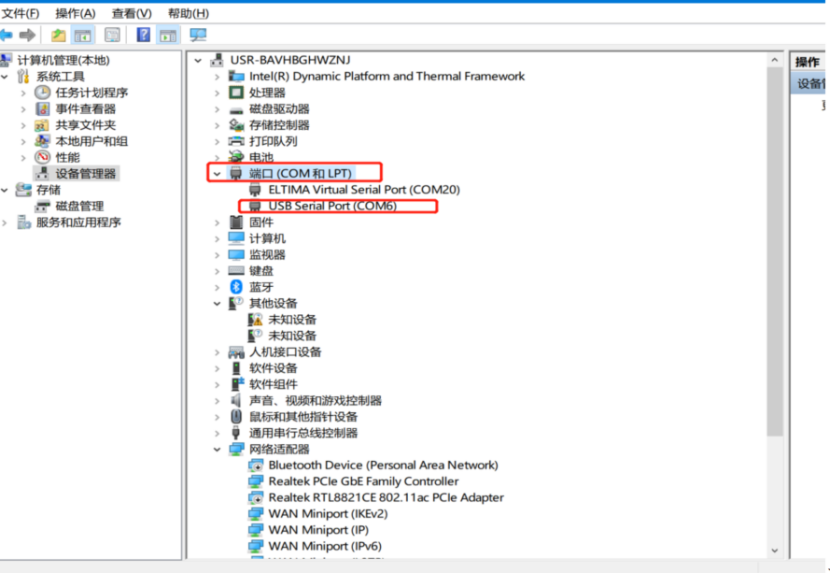Select 磁盘管理 in left pane
Image resolution: width=831 pixels, height=573 pixels.
coord(79,206)
